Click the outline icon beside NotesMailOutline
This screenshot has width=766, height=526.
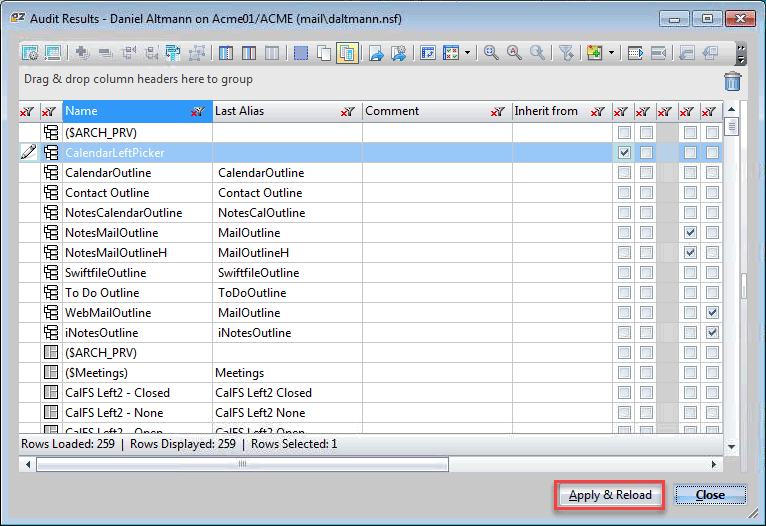51,233
